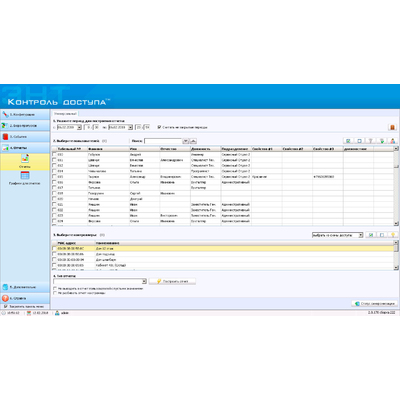Tick the highlighted first controller checkbox
400x400 pixels.
54,249
